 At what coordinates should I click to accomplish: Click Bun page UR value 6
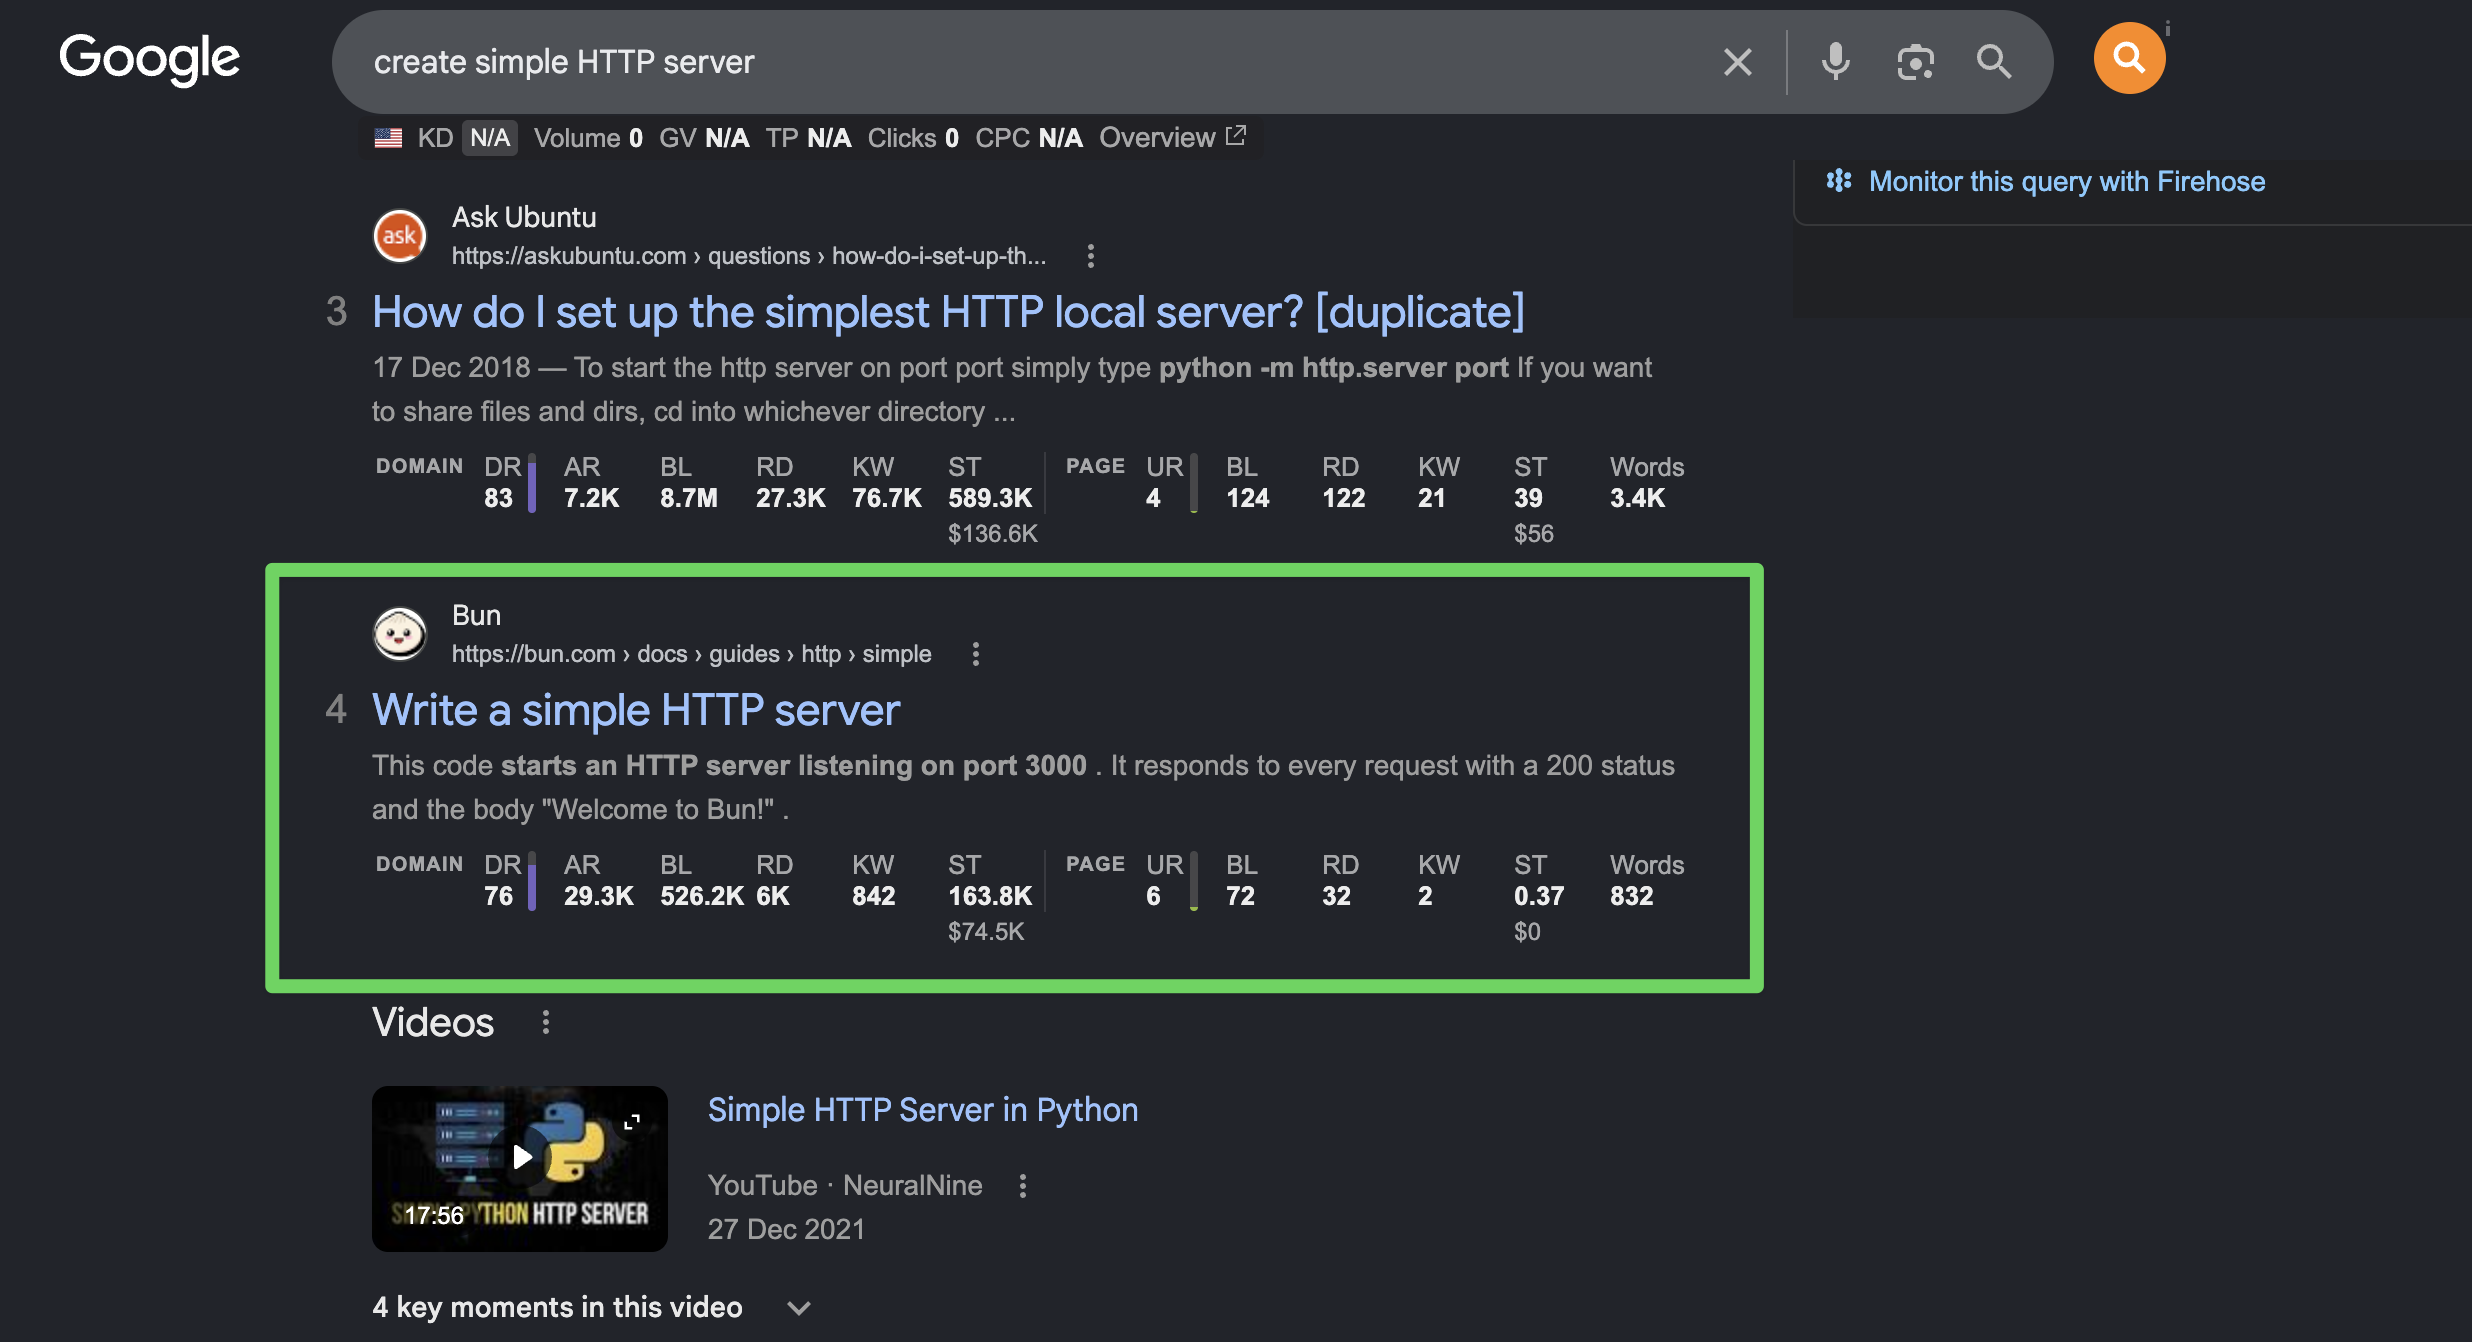pos(1153,896)
